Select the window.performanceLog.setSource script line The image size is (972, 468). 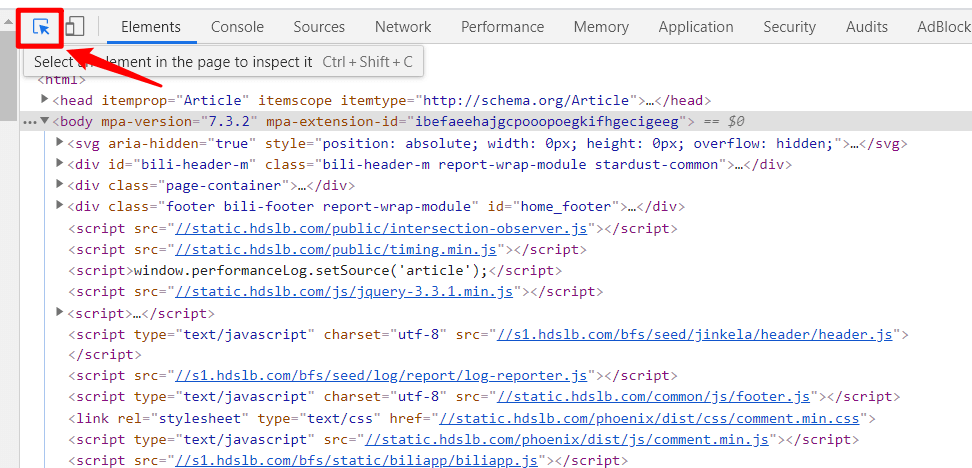point(315,270)
